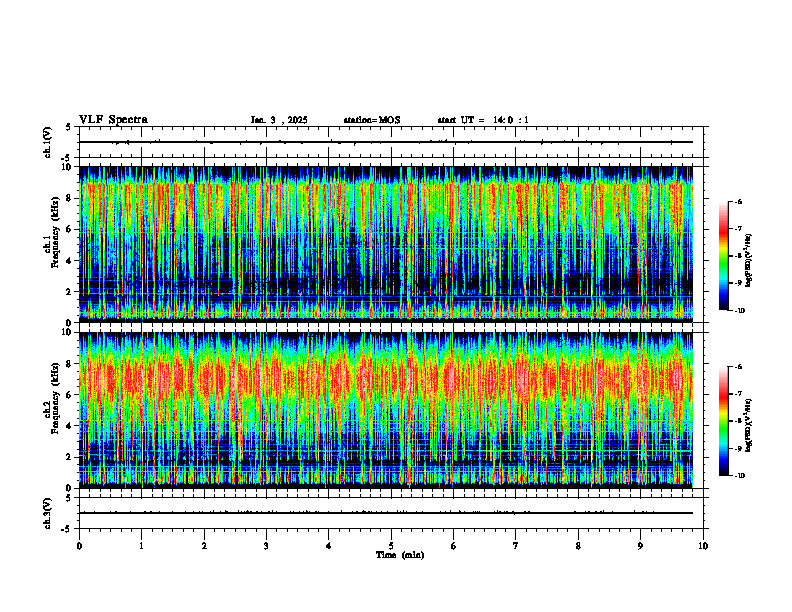The width and height of the screenshot is (792, 612).
Task: Click time axis tick label "10"
Action: (703, 546)
